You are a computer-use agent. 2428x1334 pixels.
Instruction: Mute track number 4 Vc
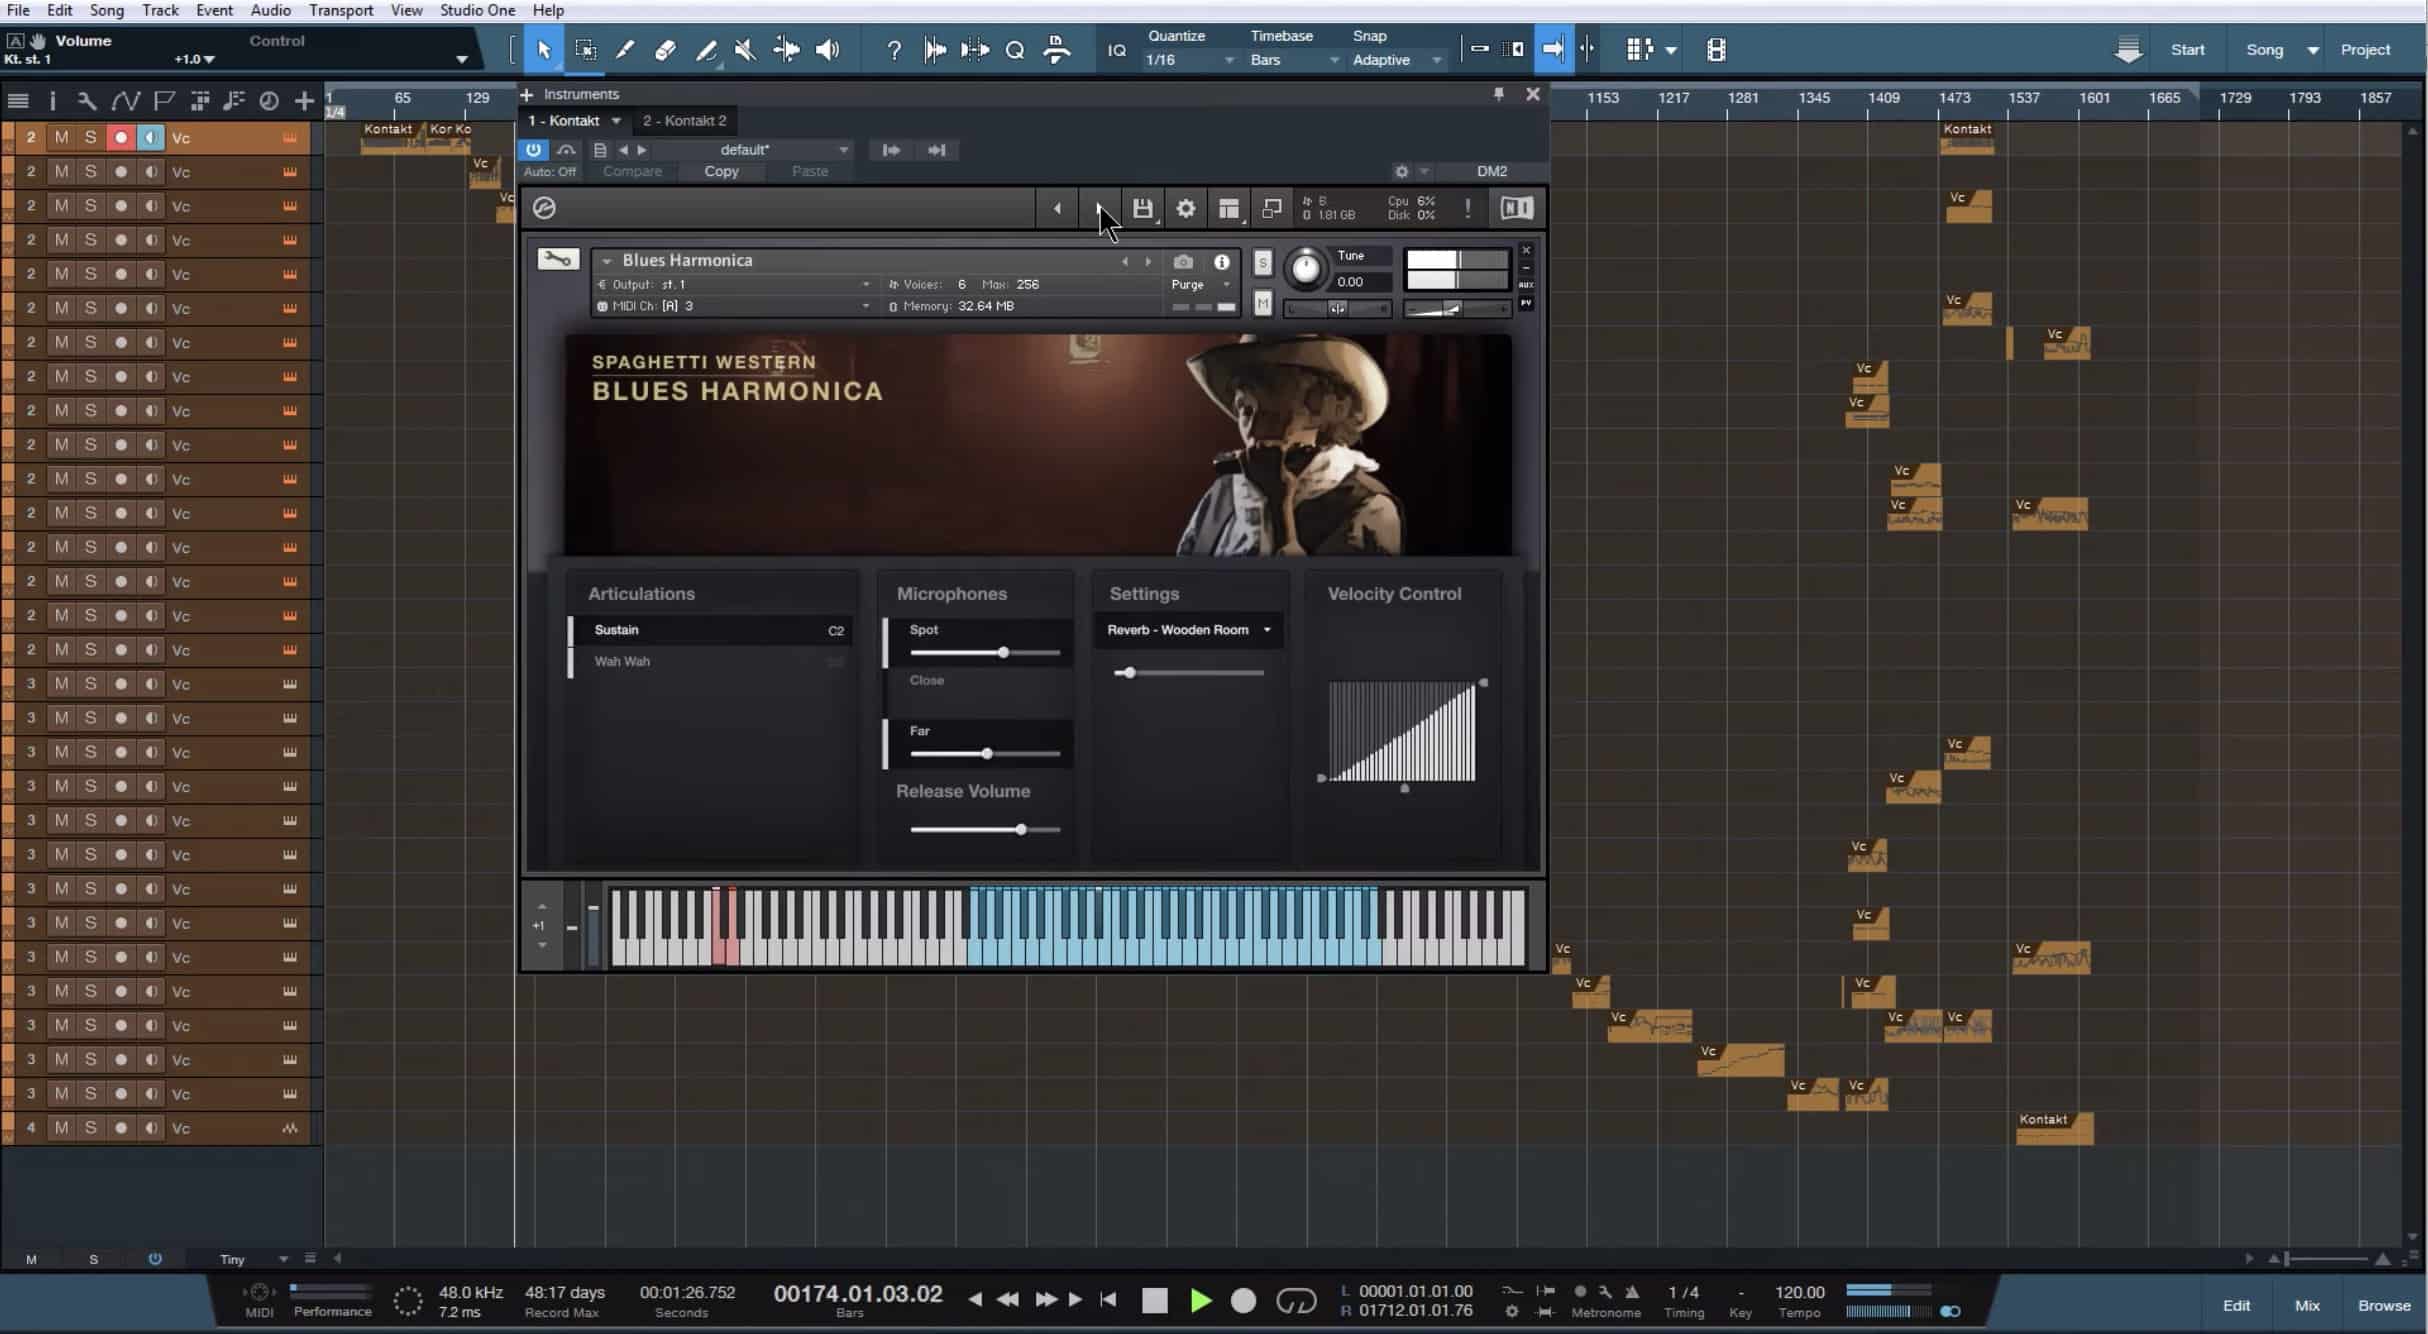[61, 1128]
